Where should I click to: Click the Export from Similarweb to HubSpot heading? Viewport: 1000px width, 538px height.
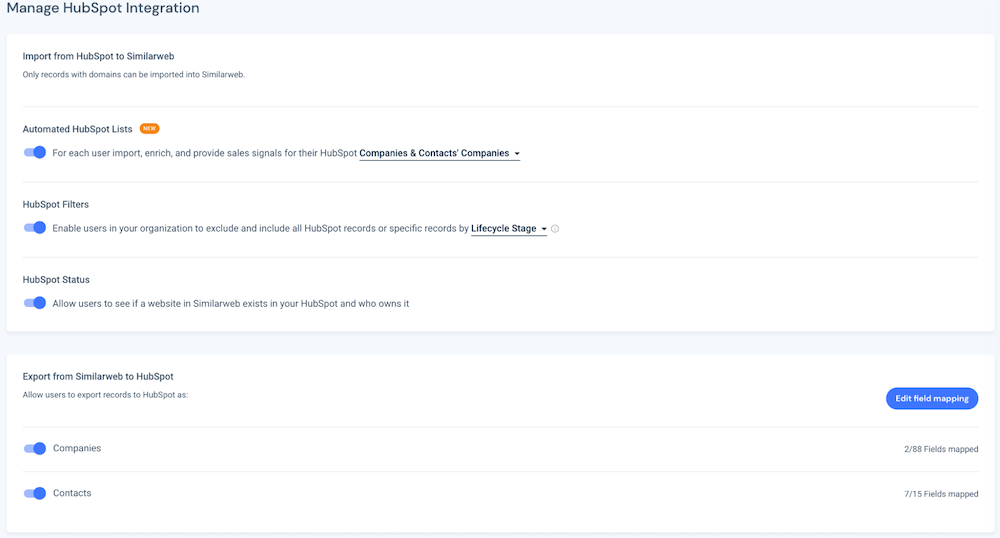pos(98,377)
